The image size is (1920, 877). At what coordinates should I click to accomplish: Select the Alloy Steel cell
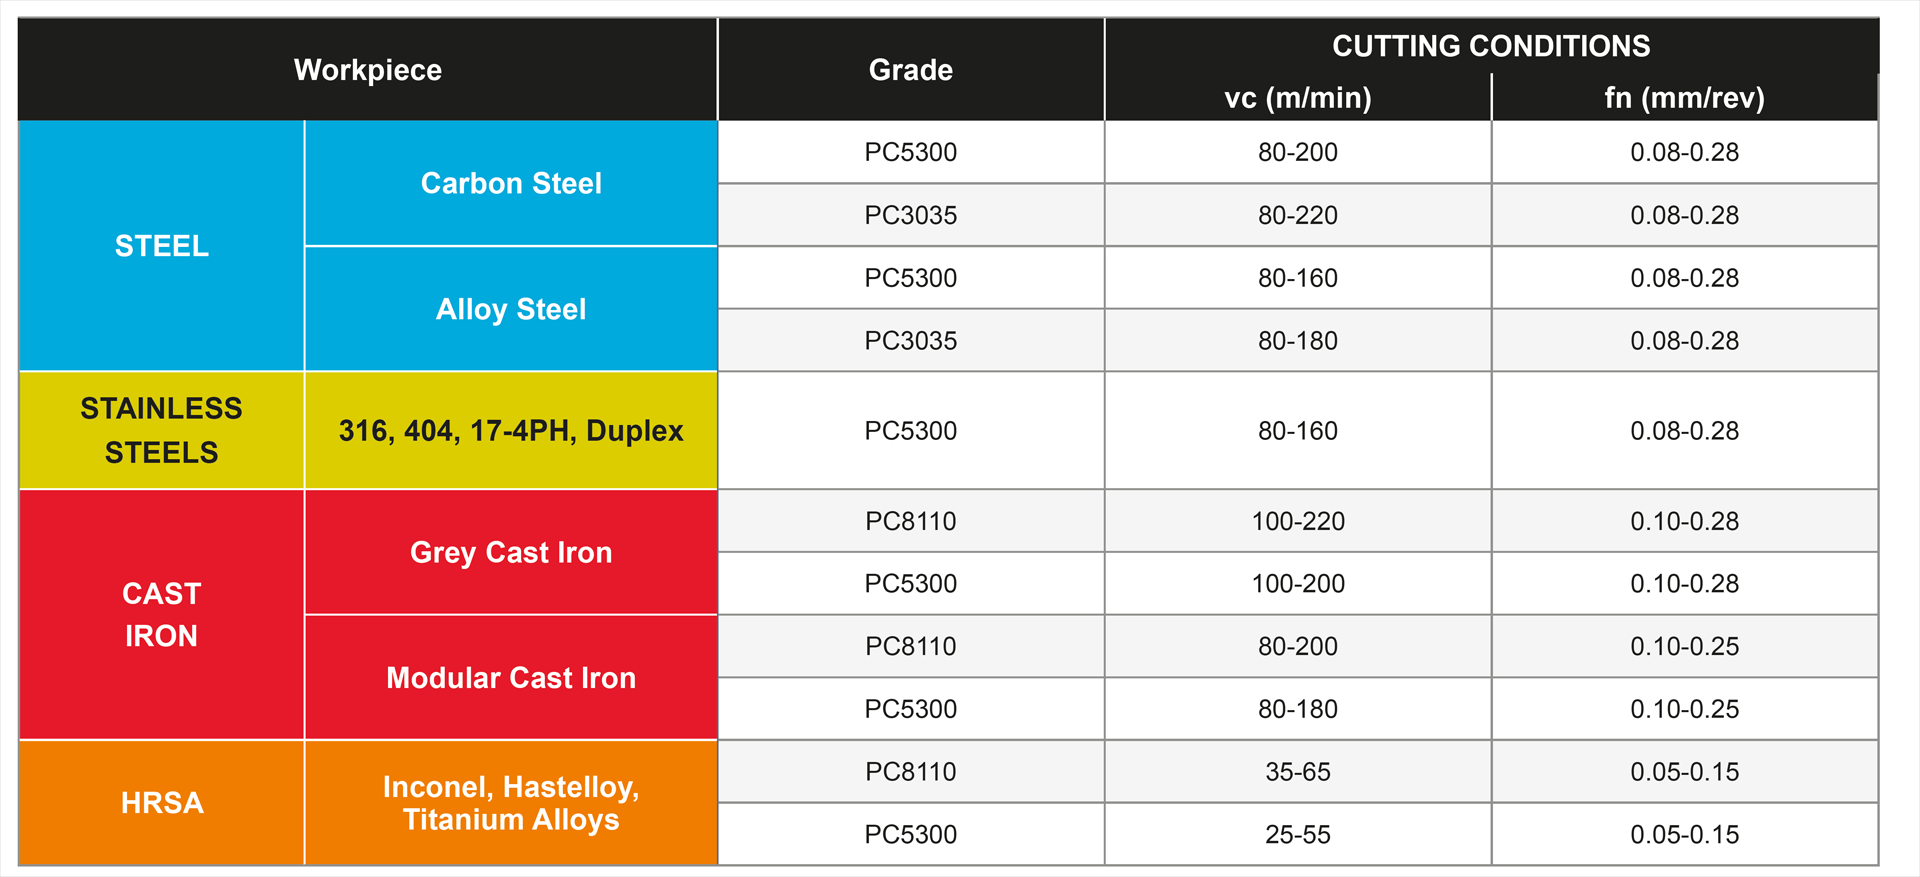511,309
